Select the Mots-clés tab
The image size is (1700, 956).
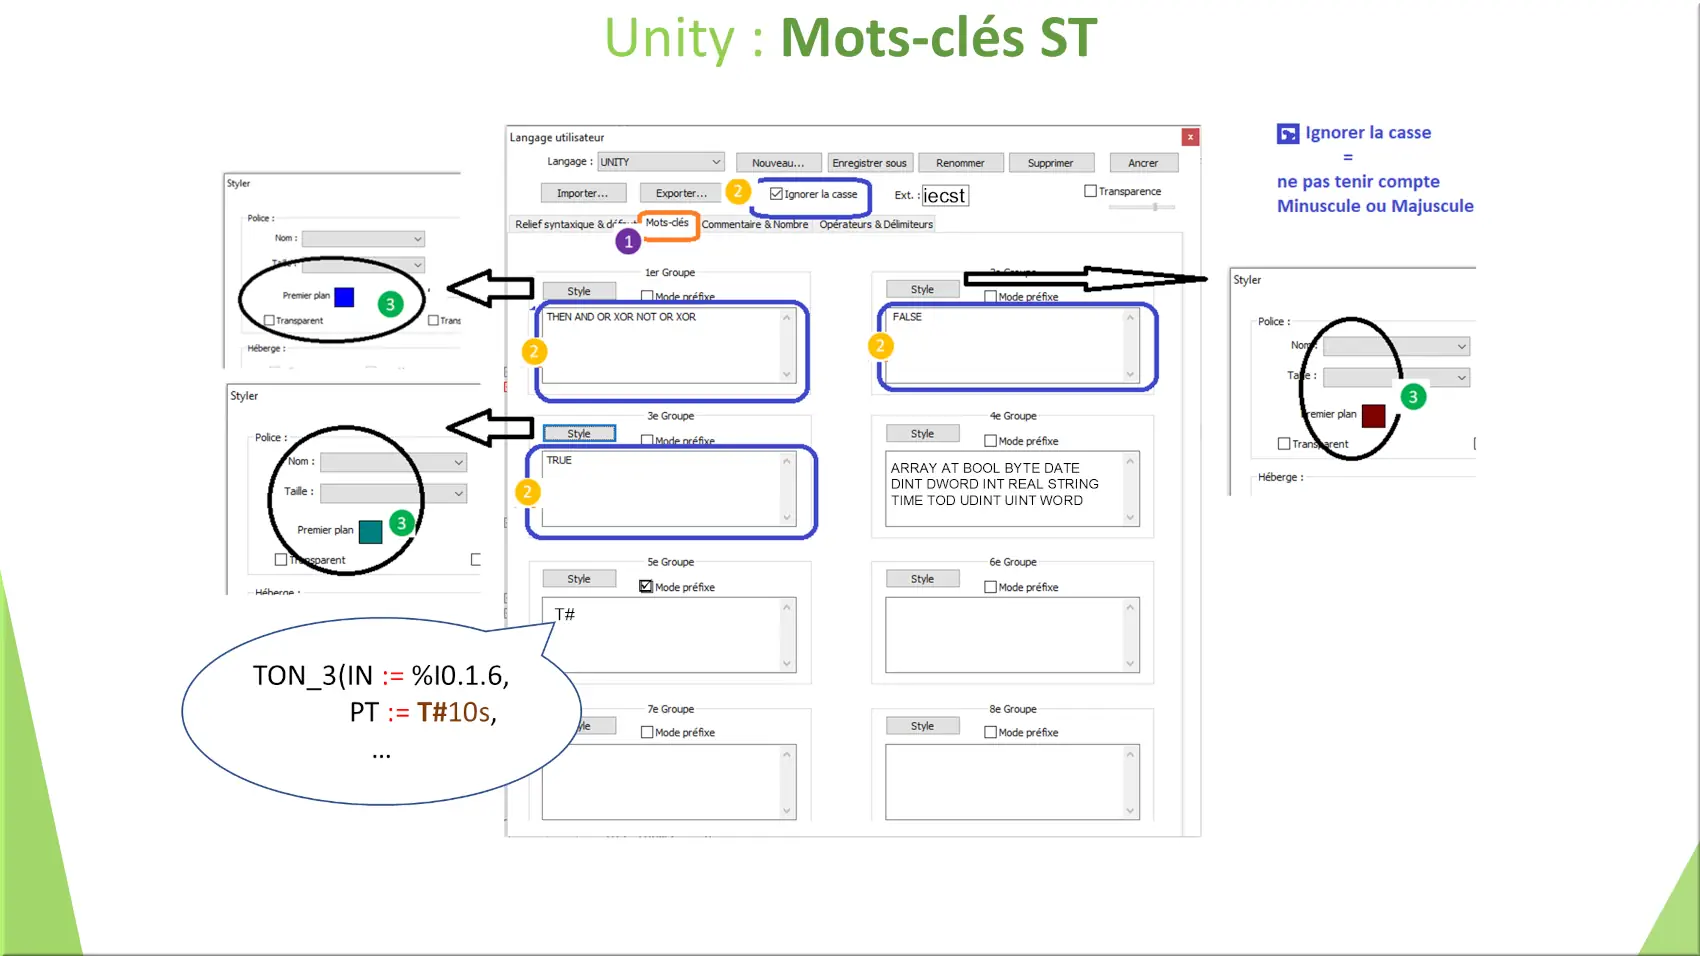[x=667, y=223]
